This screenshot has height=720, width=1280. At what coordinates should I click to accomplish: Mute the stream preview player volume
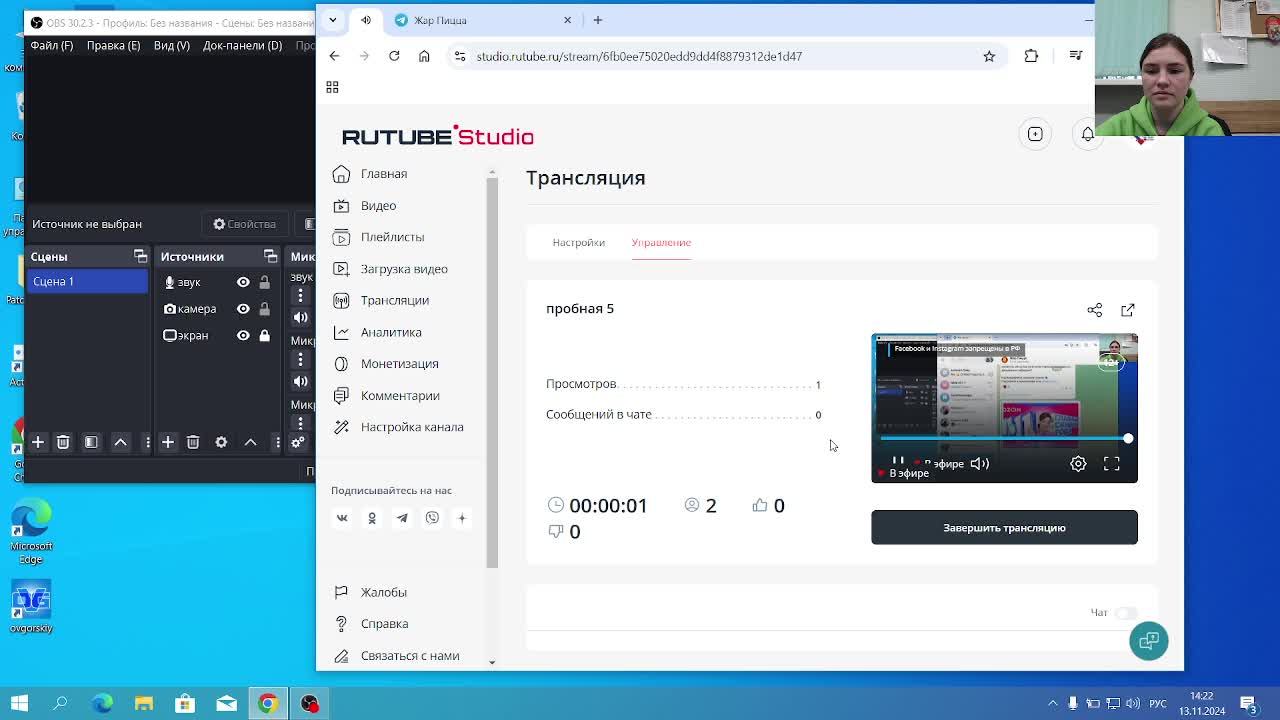click(x=979, y=463)
